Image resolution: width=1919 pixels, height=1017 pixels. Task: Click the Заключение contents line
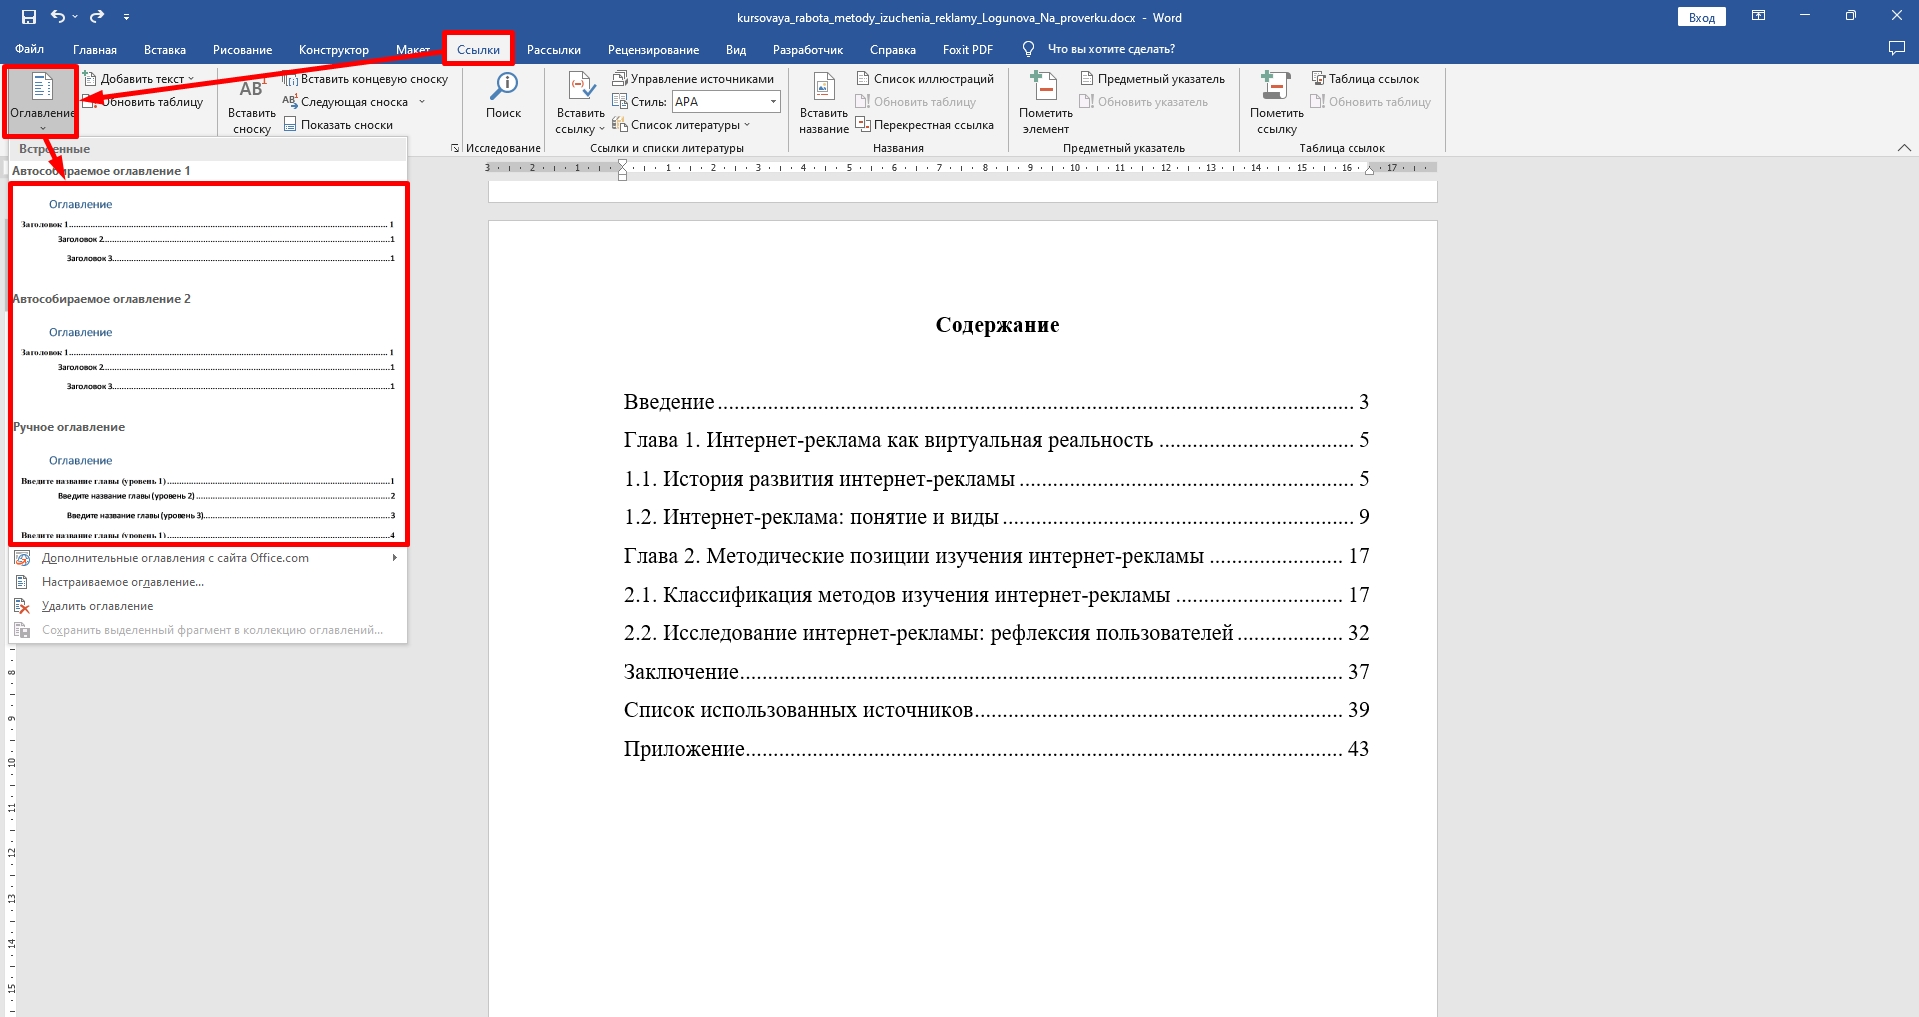996,672
